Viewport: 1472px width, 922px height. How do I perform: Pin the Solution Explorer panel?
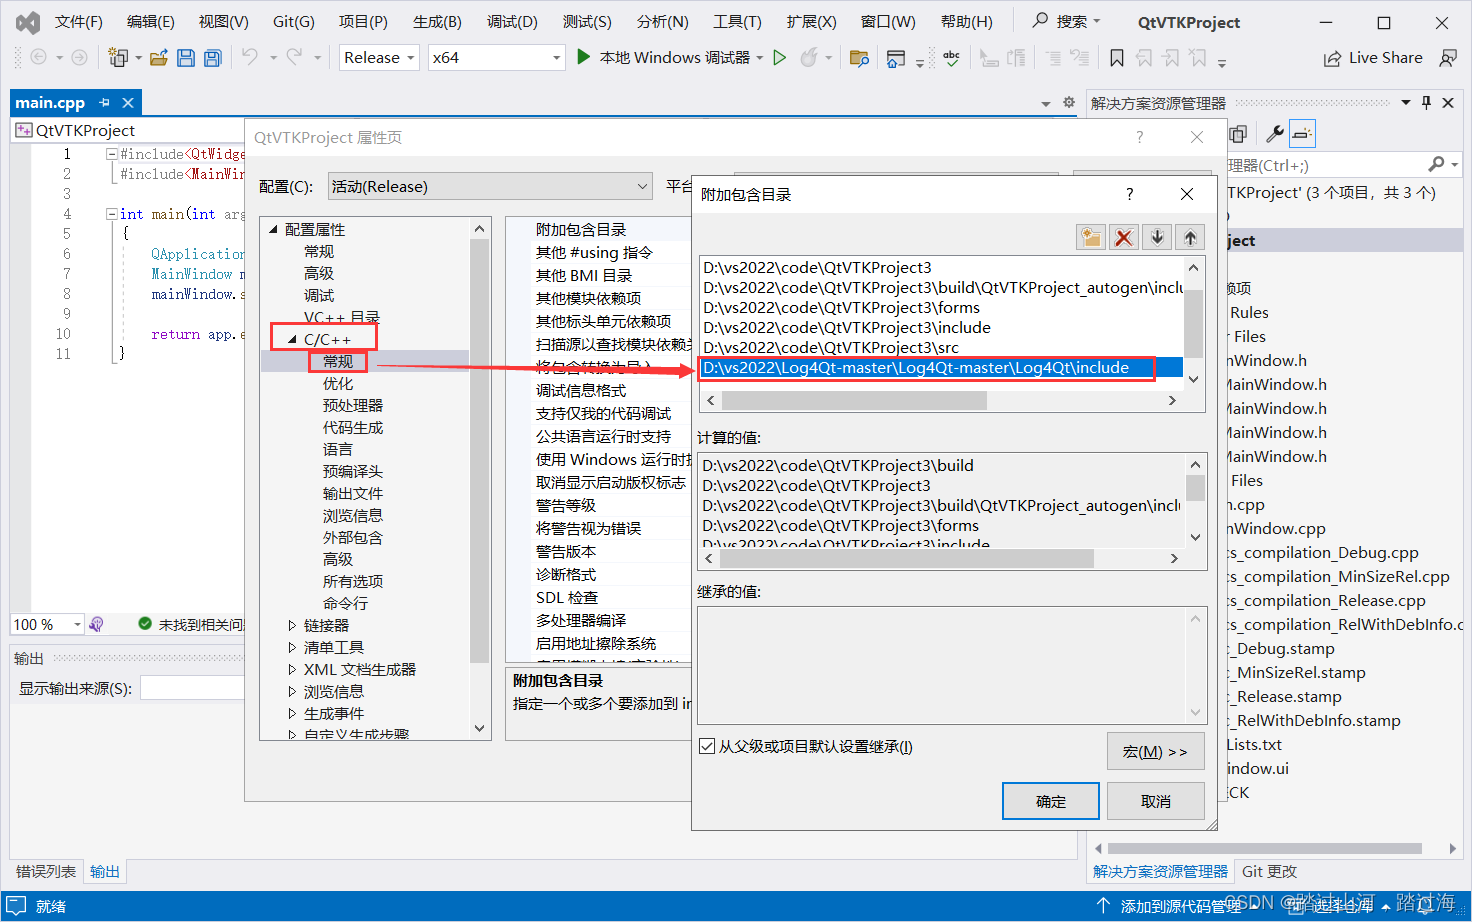coord(1426,102)
